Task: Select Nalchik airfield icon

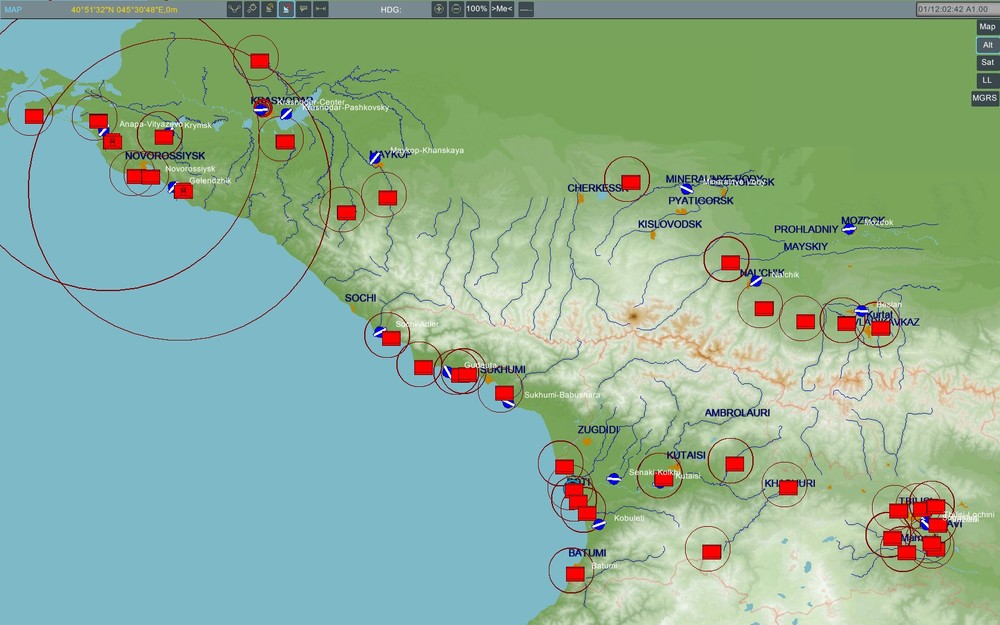Action: click(x=756, y=280)
